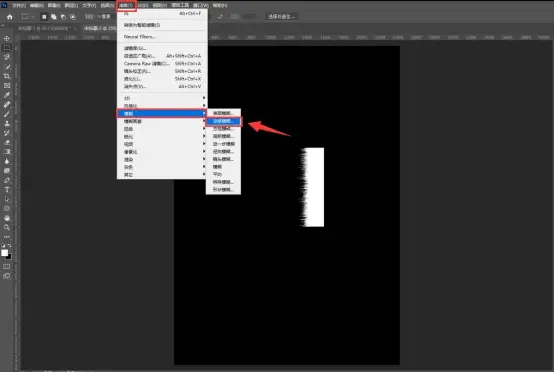
Task: Choose New Selection mode in options bar
Action: click(44, 17)
